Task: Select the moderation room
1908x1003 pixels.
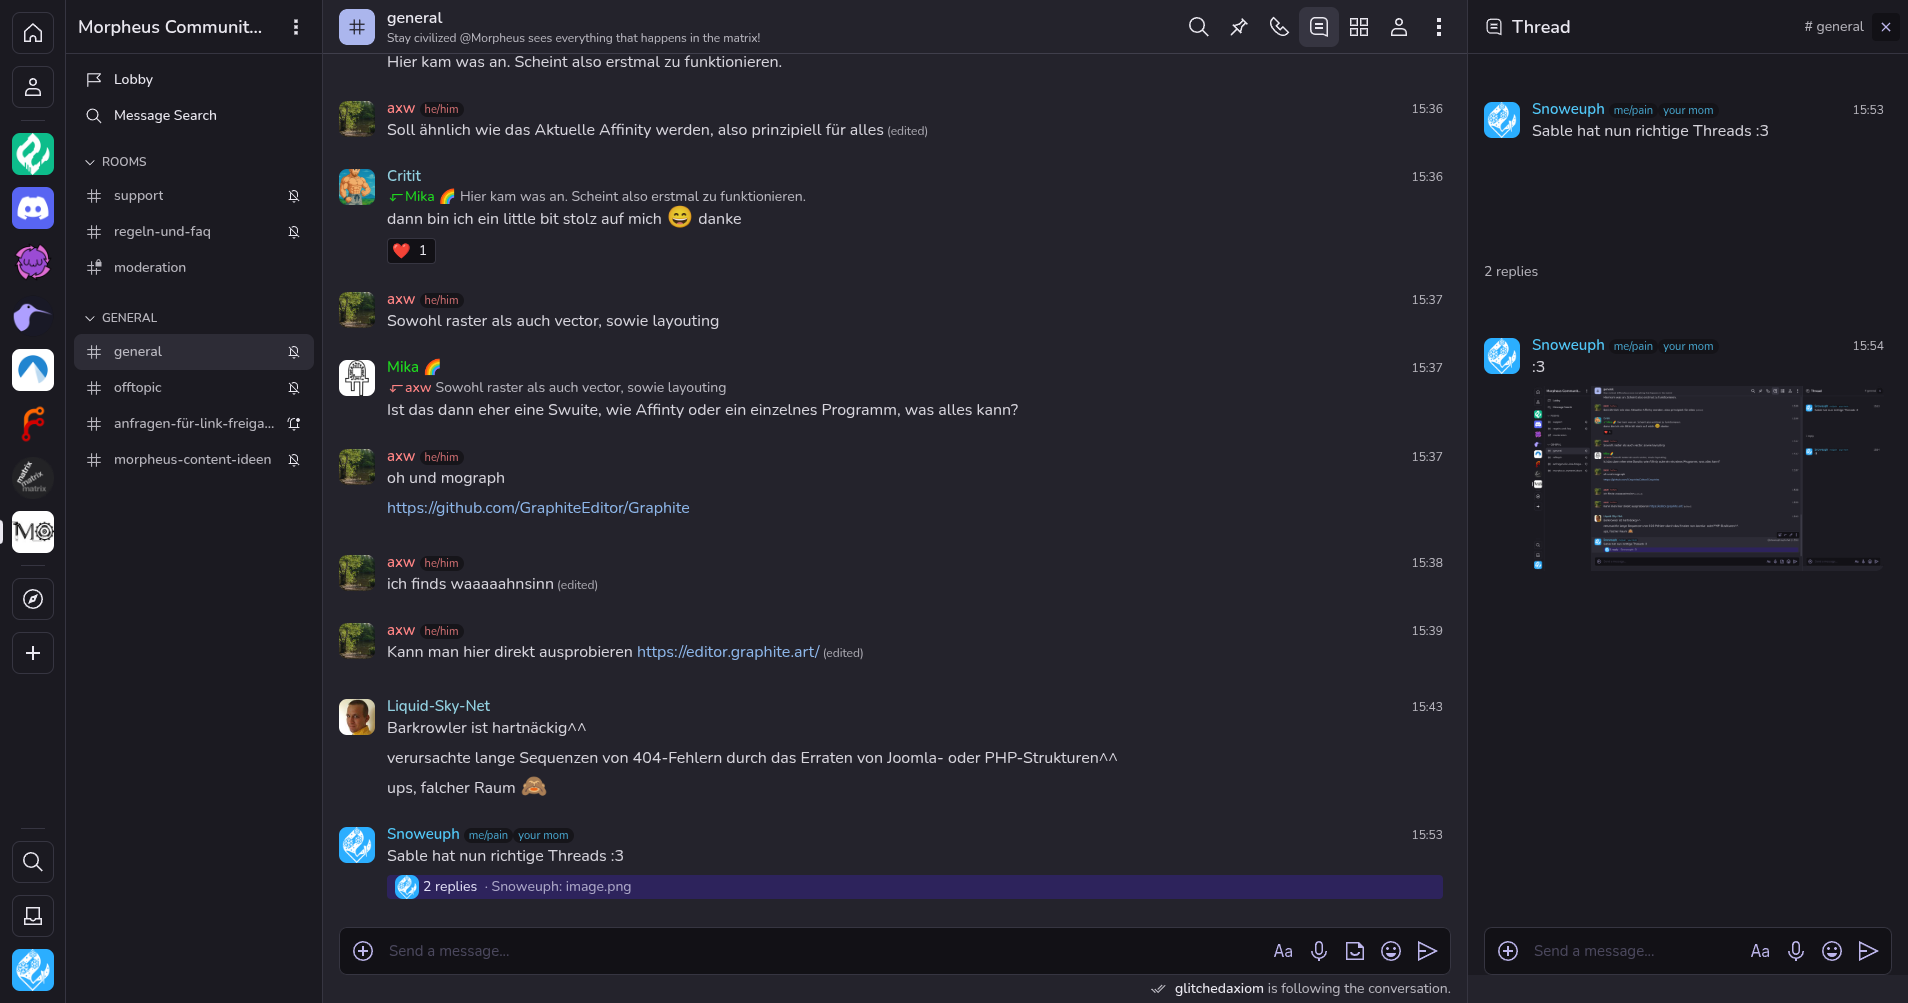Action: (x=149, y=267)
